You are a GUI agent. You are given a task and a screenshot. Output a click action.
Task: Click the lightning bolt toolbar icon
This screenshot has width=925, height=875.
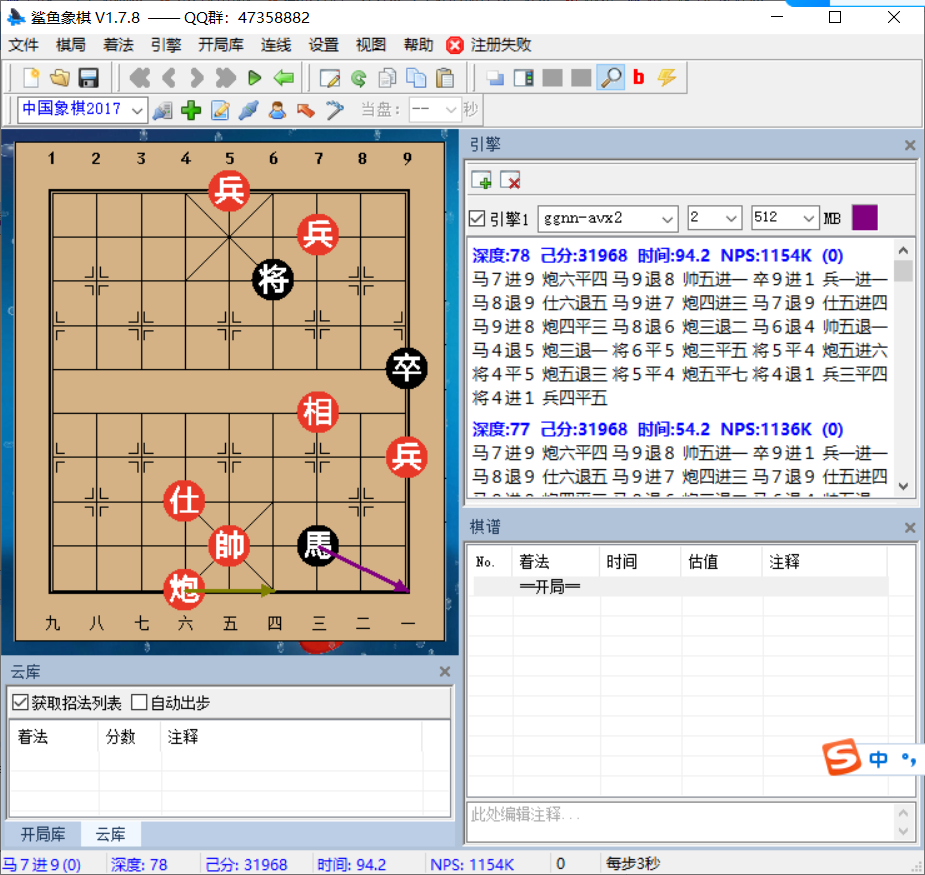666,77
